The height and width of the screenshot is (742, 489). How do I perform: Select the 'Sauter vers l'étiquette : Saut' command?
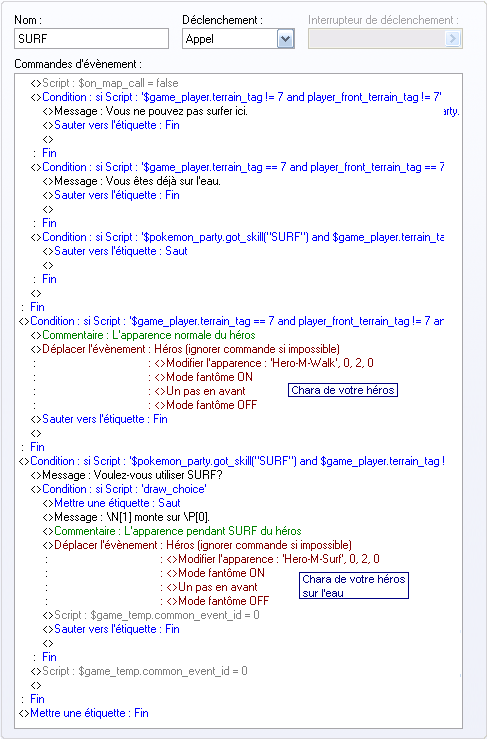[115, 251]
